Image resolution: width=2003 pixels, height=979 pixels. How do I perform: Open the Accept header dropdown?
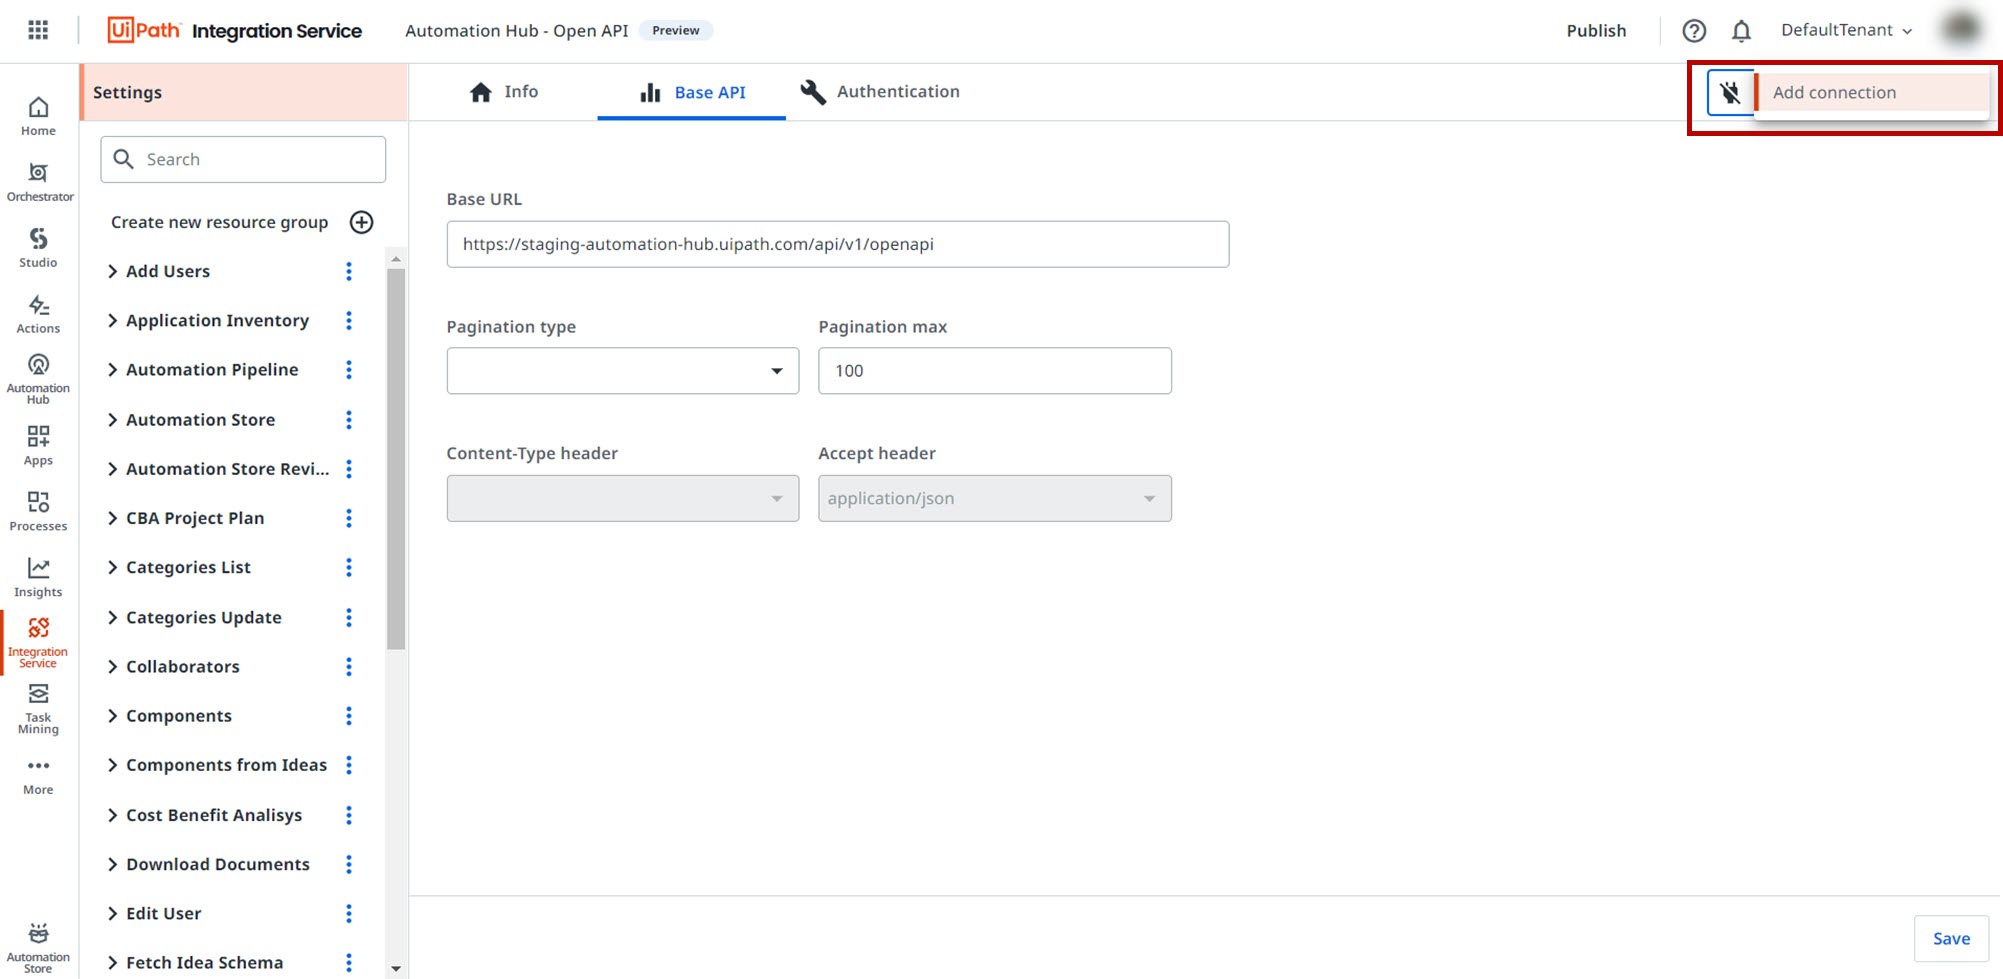tap(995, 498)
